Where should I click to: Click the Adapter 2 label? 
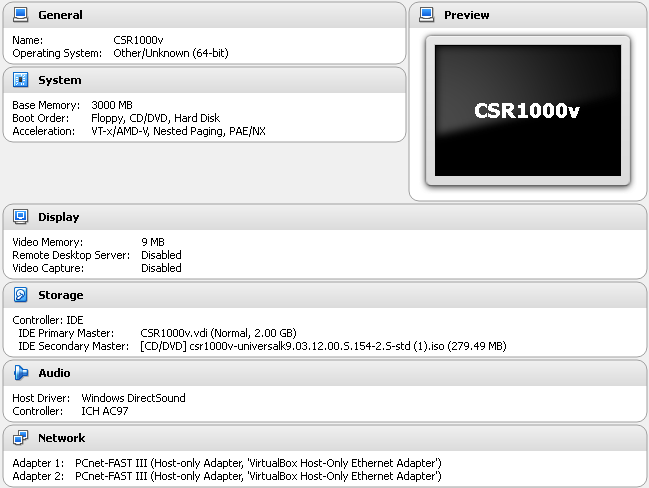(38, 476)
